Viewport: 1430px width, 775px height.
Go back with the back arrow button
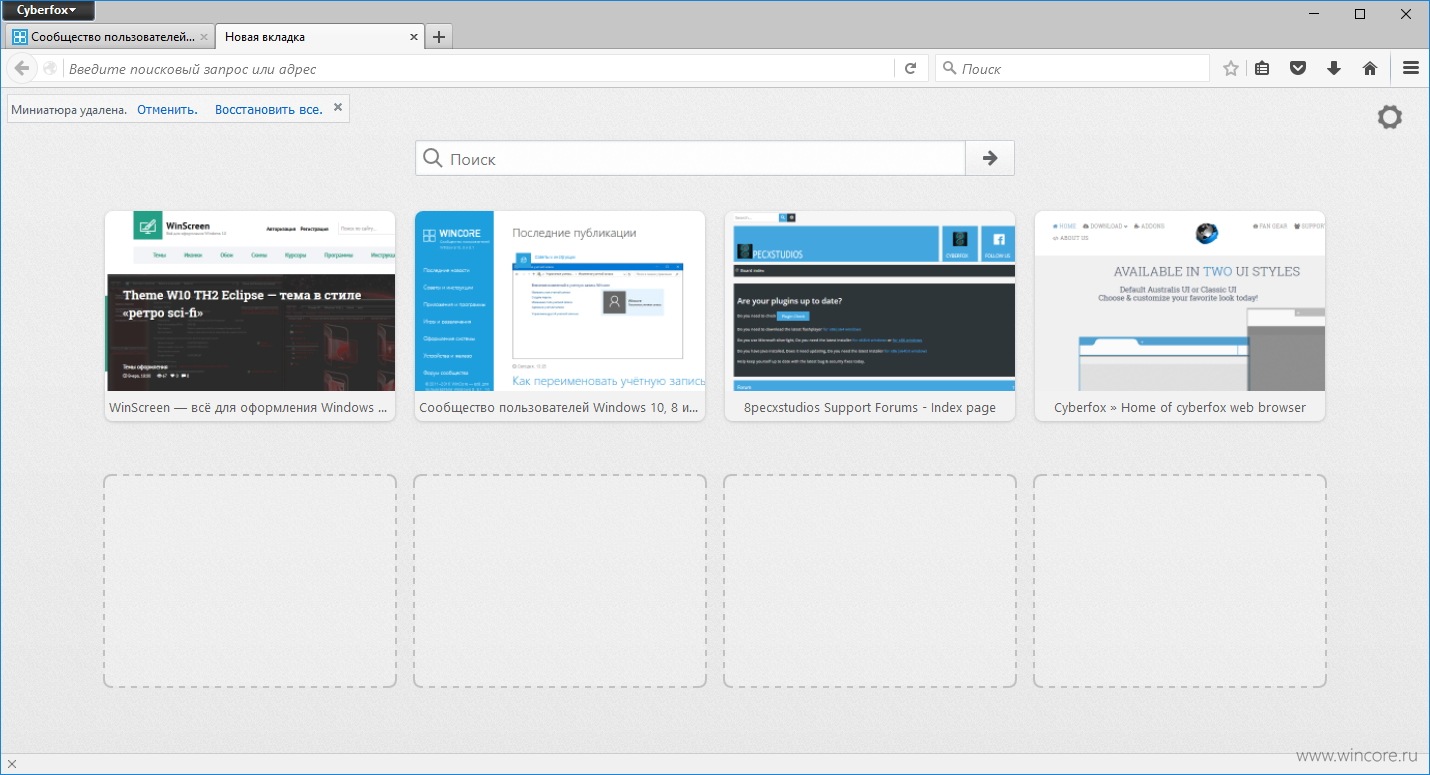22,68
